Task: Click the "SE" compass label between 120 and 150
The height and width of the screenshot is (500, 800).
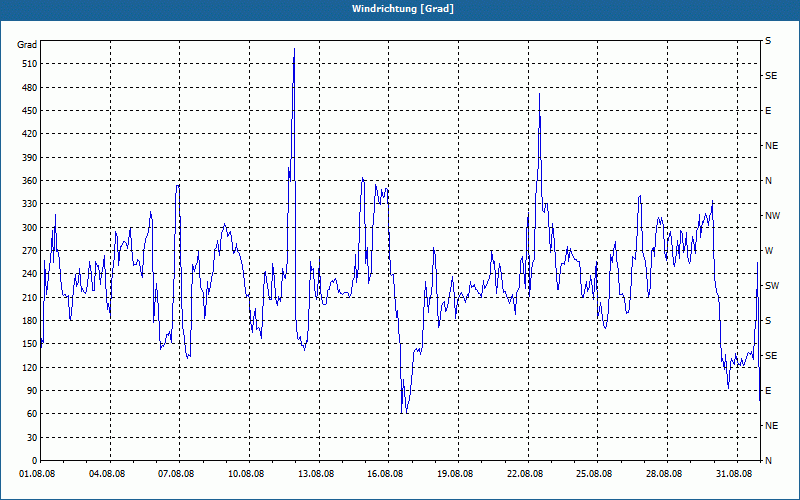Action: (771, 356)
